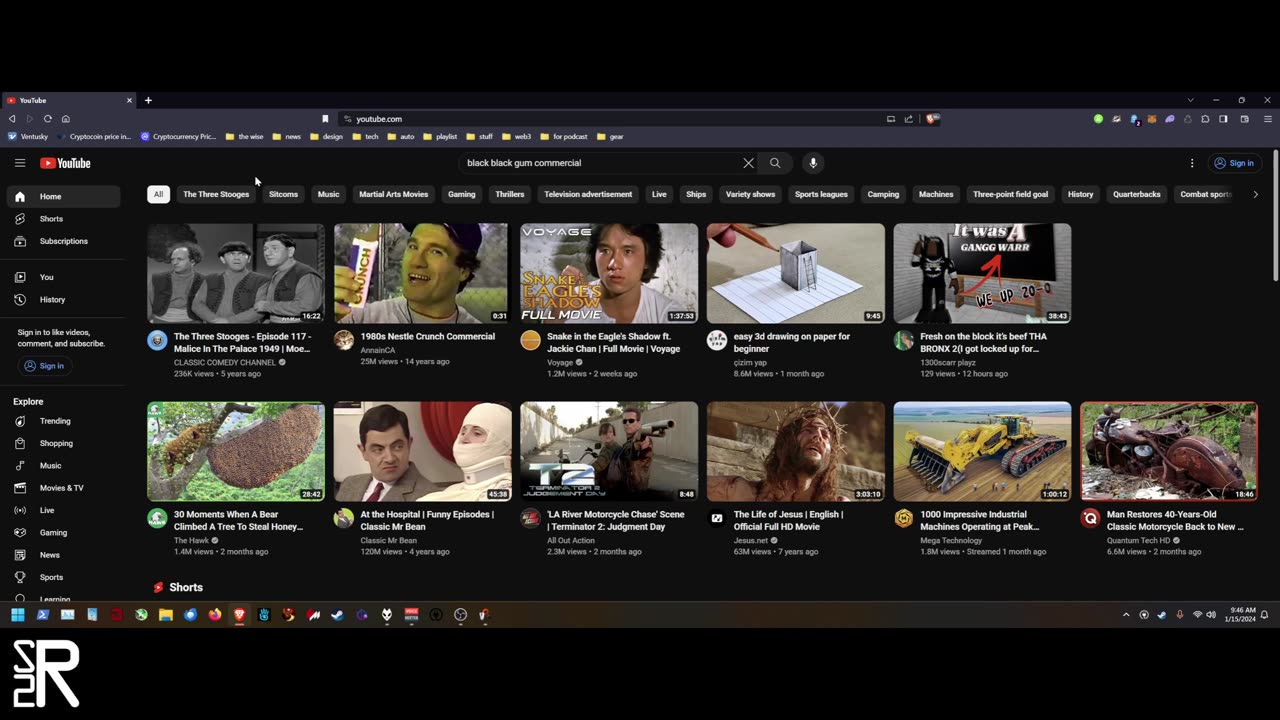Open the 'for podcast' bookmark folder
This screenshot has width=1280, height=720.
[x=564, y=136]
